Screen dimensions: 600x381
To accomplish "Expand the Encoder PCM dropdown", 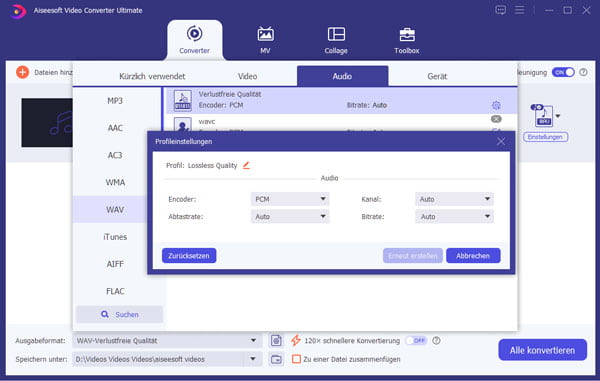I will (290, 199).
